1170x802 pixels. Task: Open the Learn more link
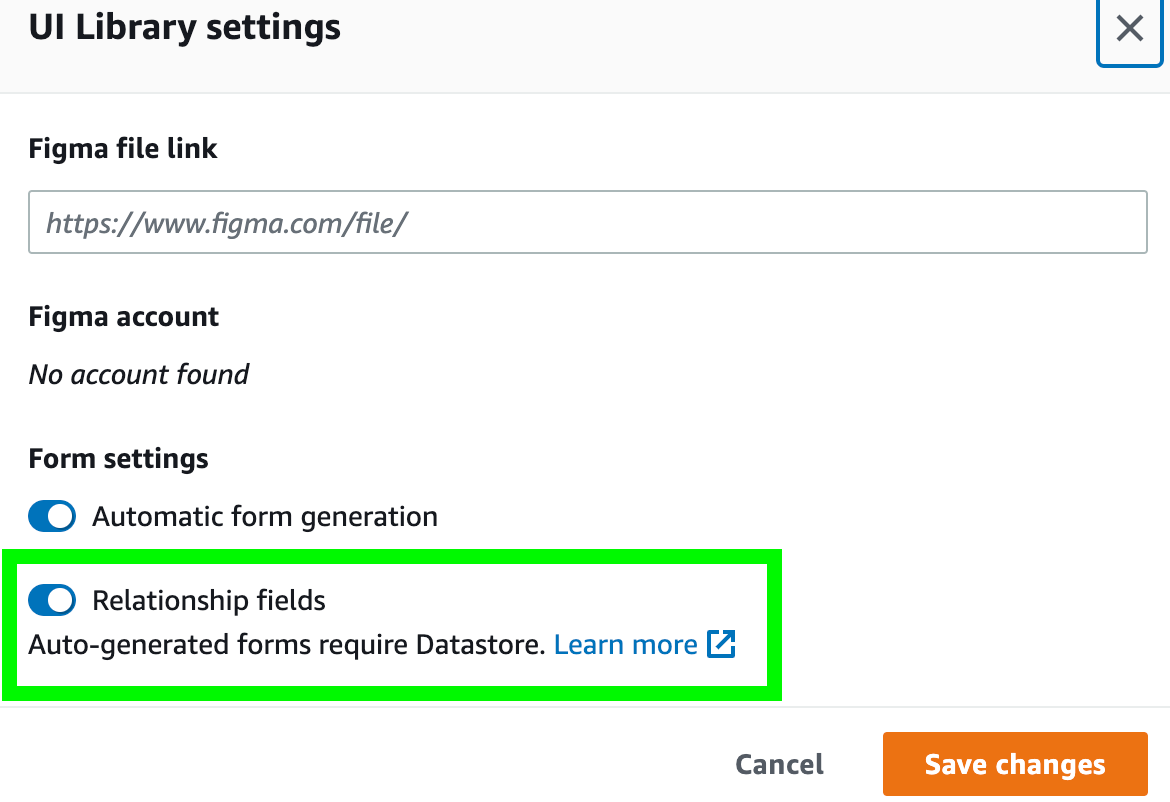[x=625, y=644]
